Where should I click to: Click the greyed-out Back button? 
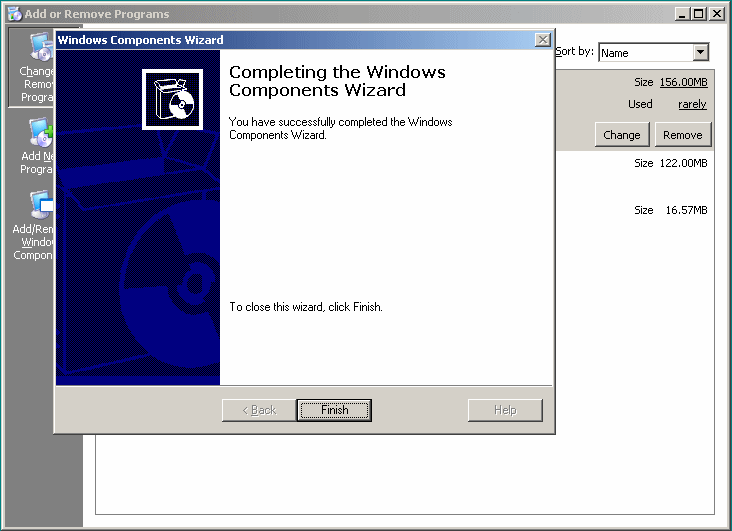pos(258,410)
